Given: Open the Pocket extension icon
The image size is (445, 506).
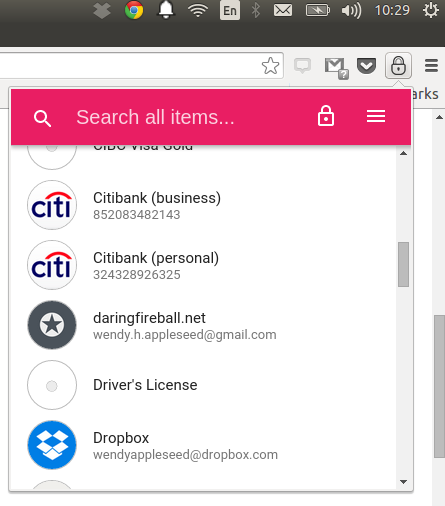Looking at the screenshot, I should (x=366, y=65).
